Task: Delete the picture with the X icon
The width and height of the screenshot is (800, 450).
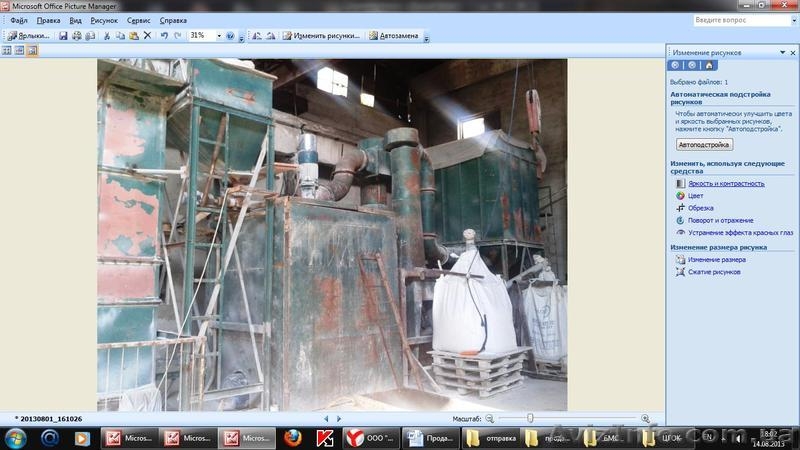Action: pos(147,36)
